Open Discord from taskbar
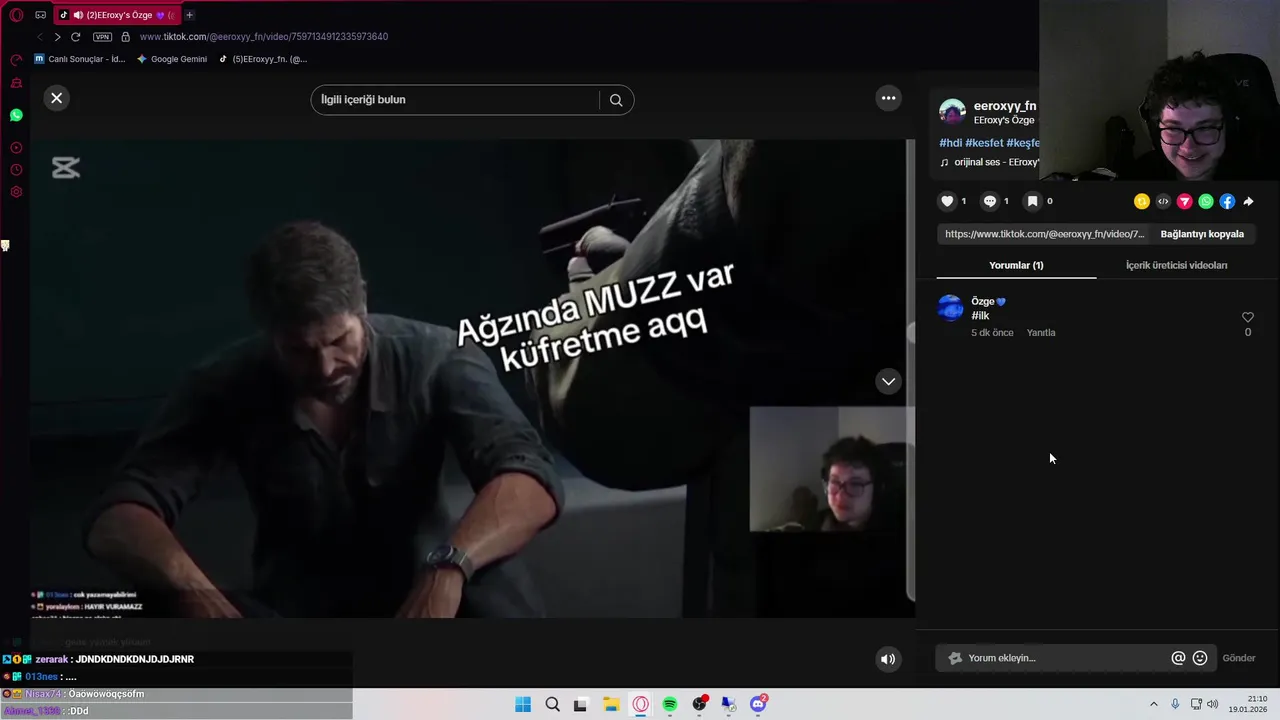 [758, 704]
